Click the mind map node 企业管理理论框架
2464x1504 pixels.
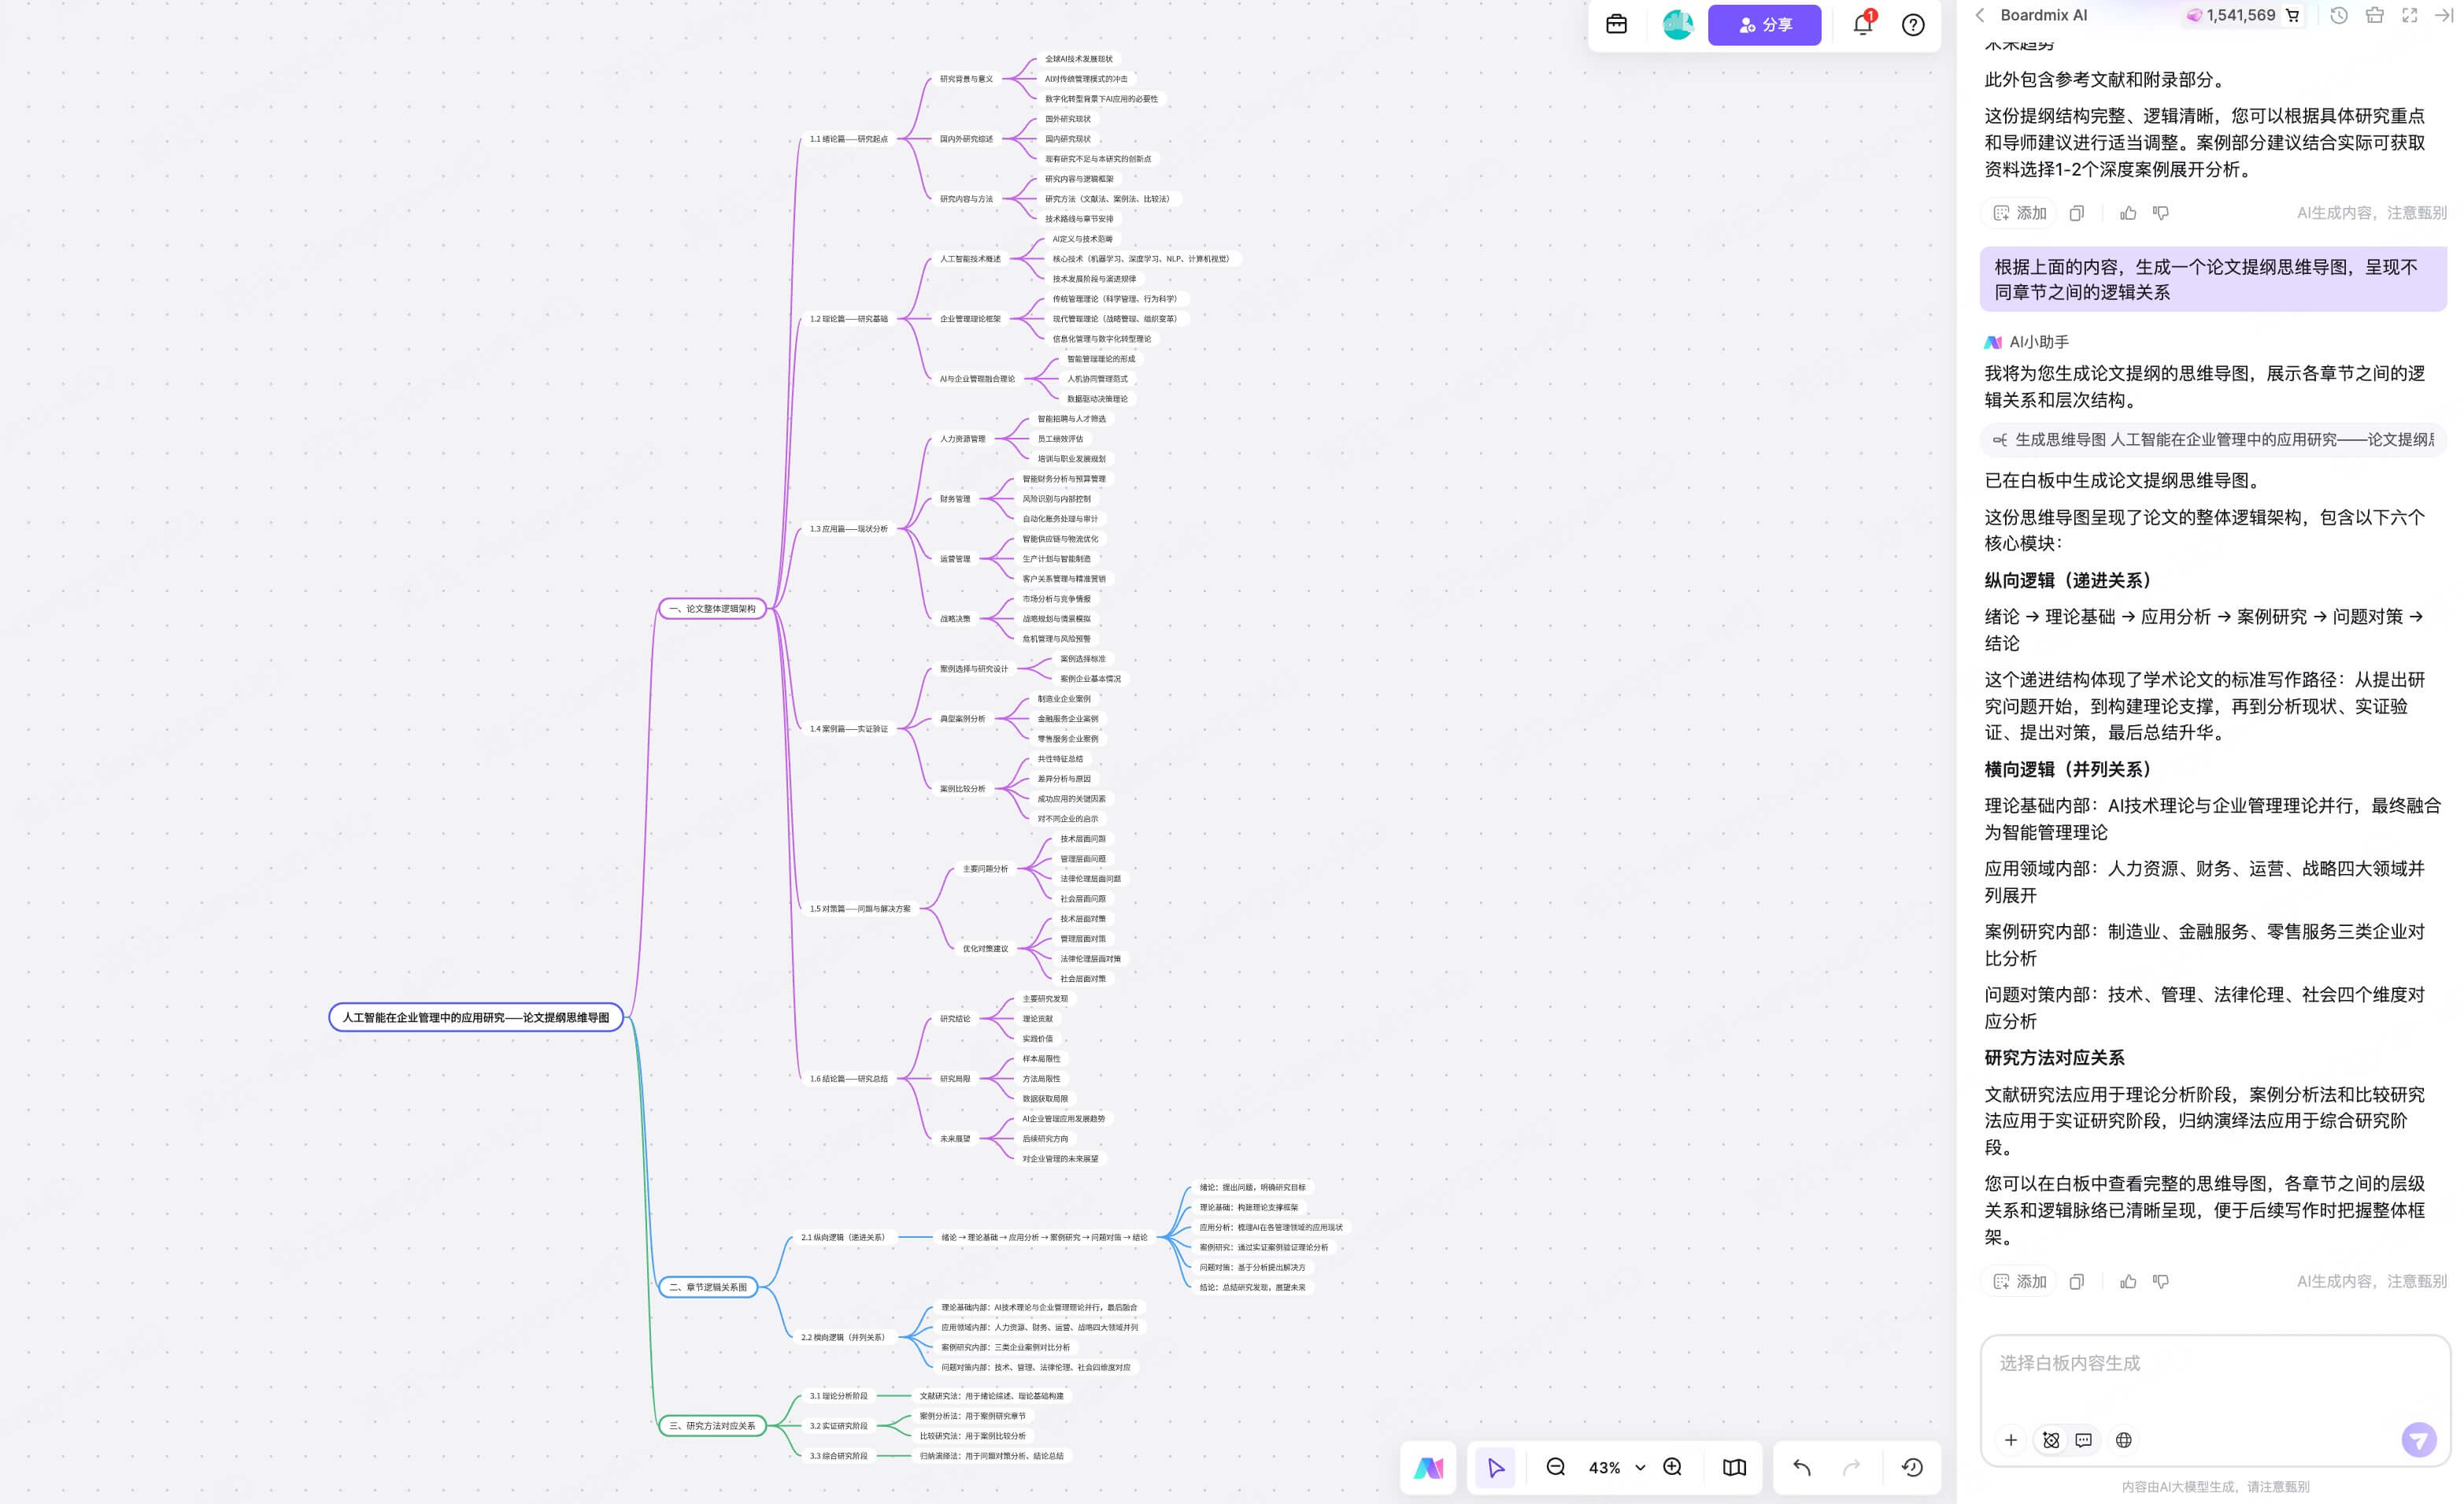[970, 319]
